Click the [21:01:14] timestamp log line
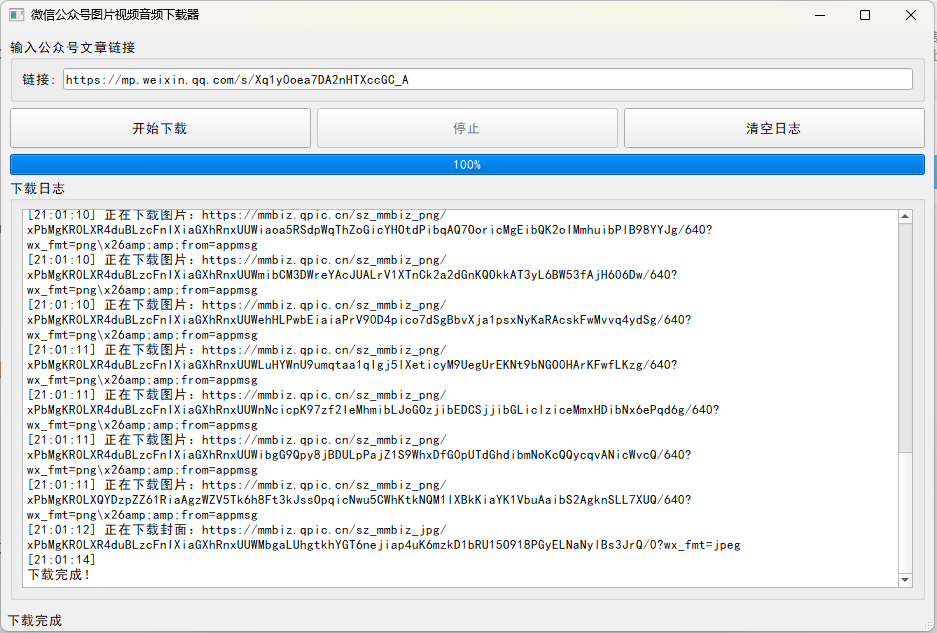Screen dimensions: 937x633 coord(61,560)
